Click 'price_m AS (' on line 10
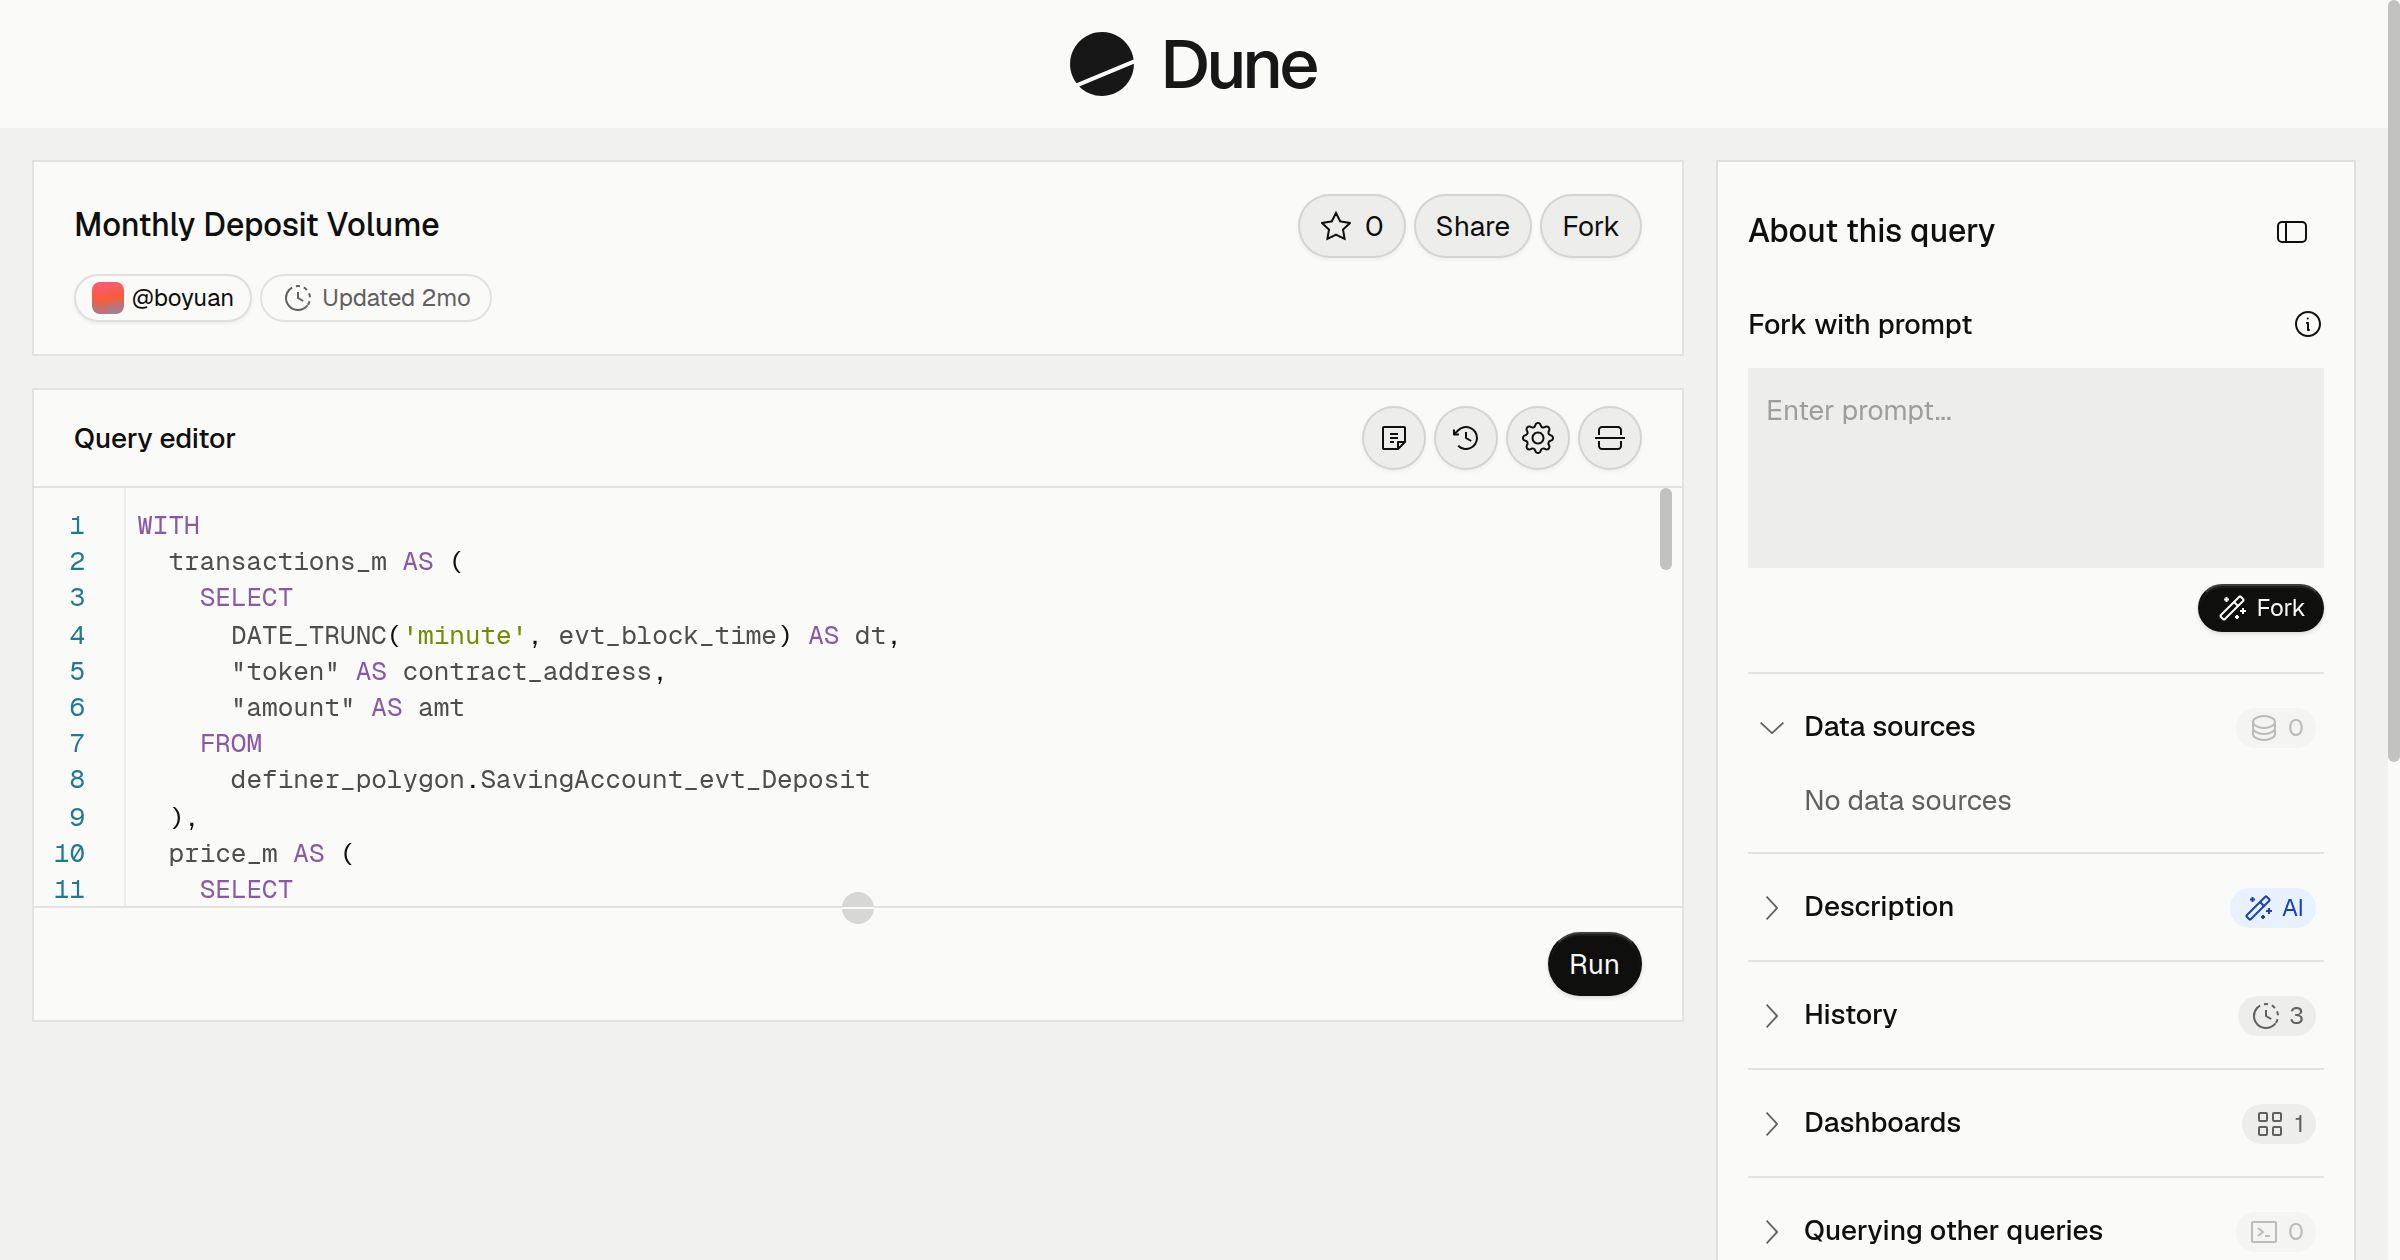 261,854
